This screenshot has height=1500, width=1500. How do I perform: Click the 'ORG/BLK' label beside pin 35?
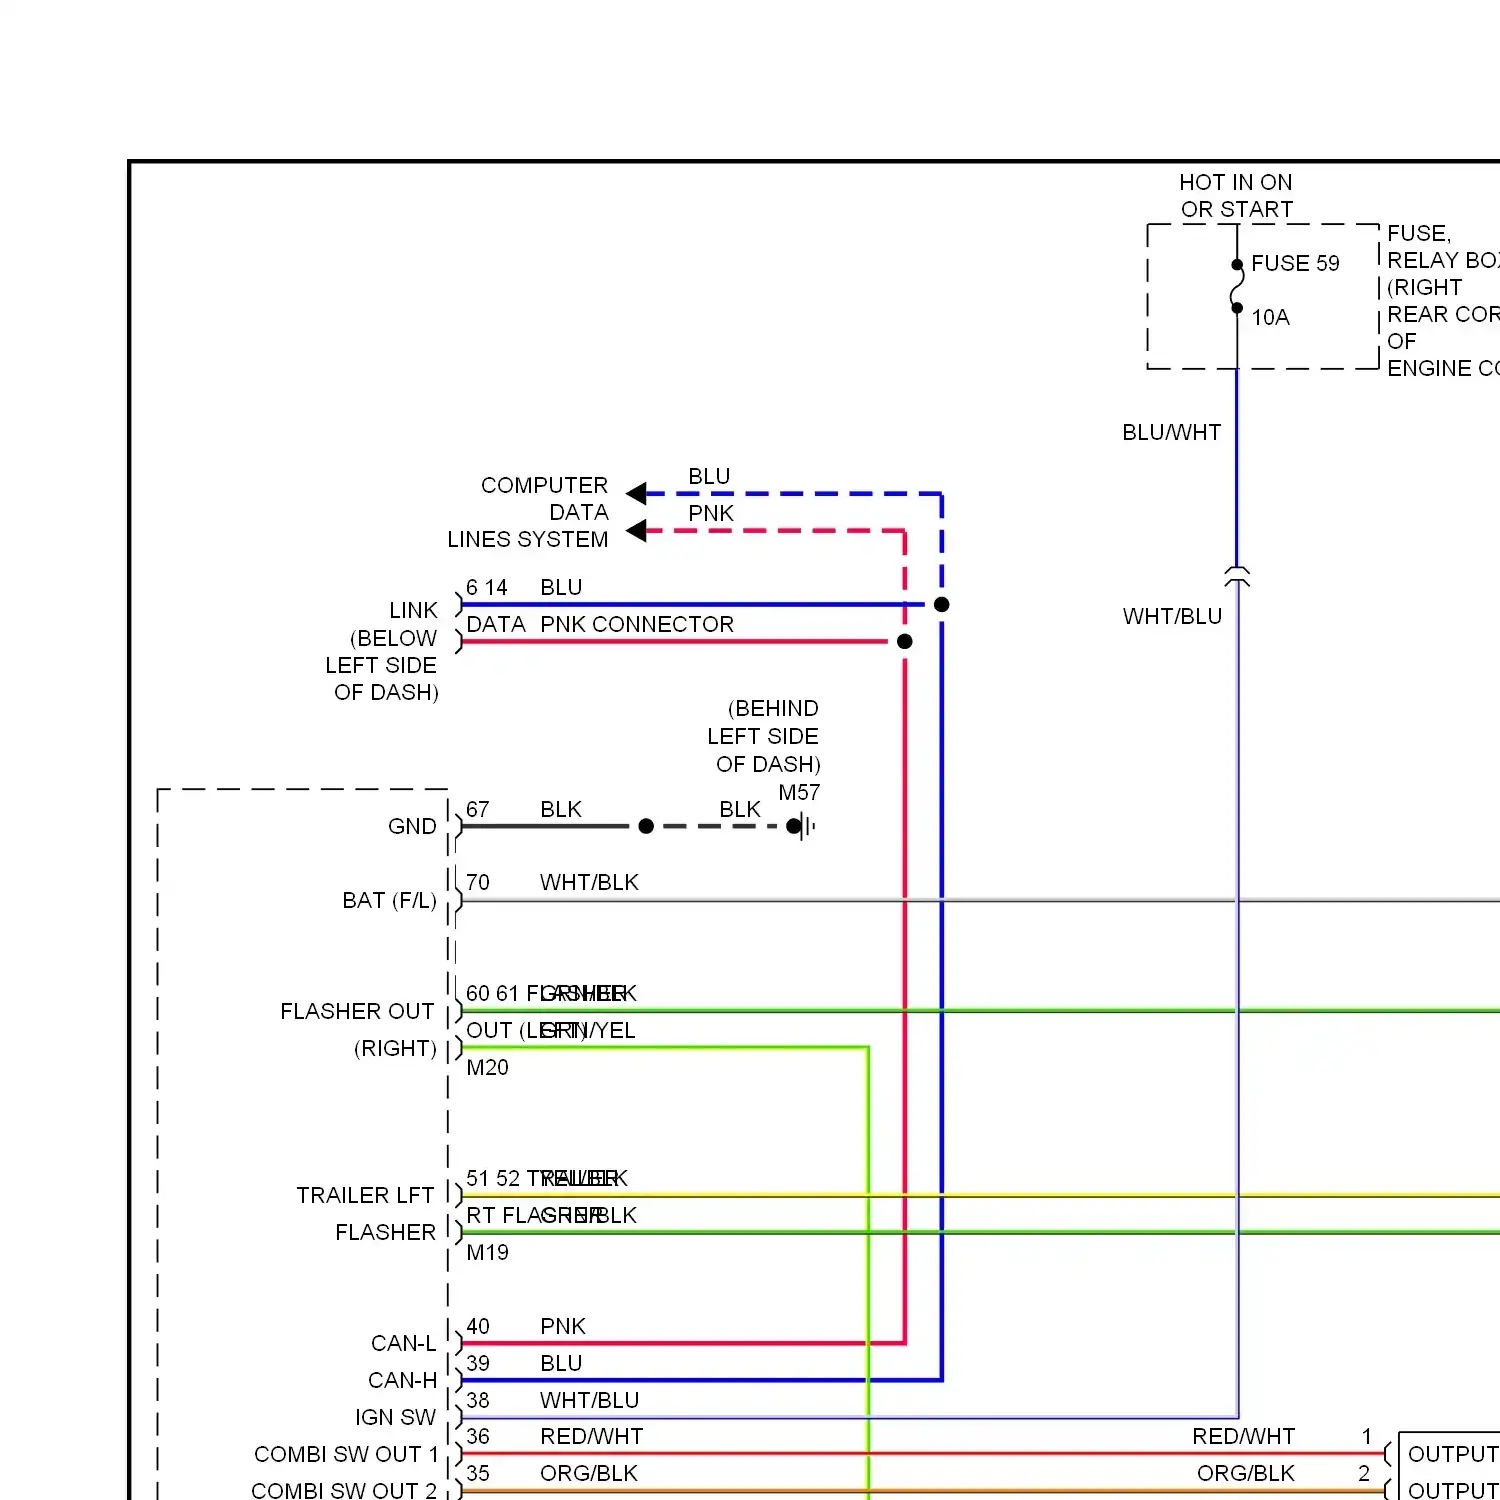click(589, 1473)
